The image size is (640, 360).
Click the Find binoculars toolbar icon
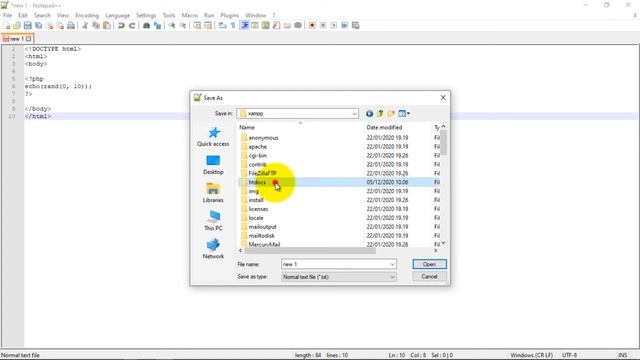pos(146,25)
